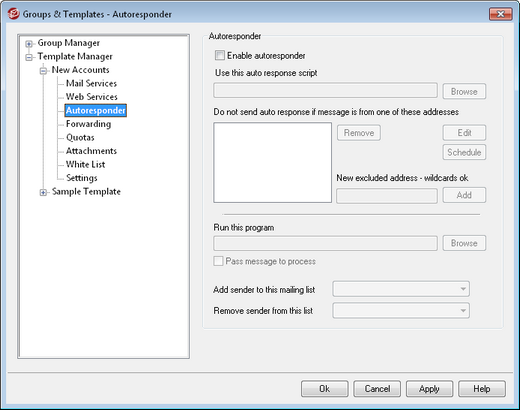Select Mail Services in the tree
The height and width of the screenshot is (410, 520).
tap(91, 83)
